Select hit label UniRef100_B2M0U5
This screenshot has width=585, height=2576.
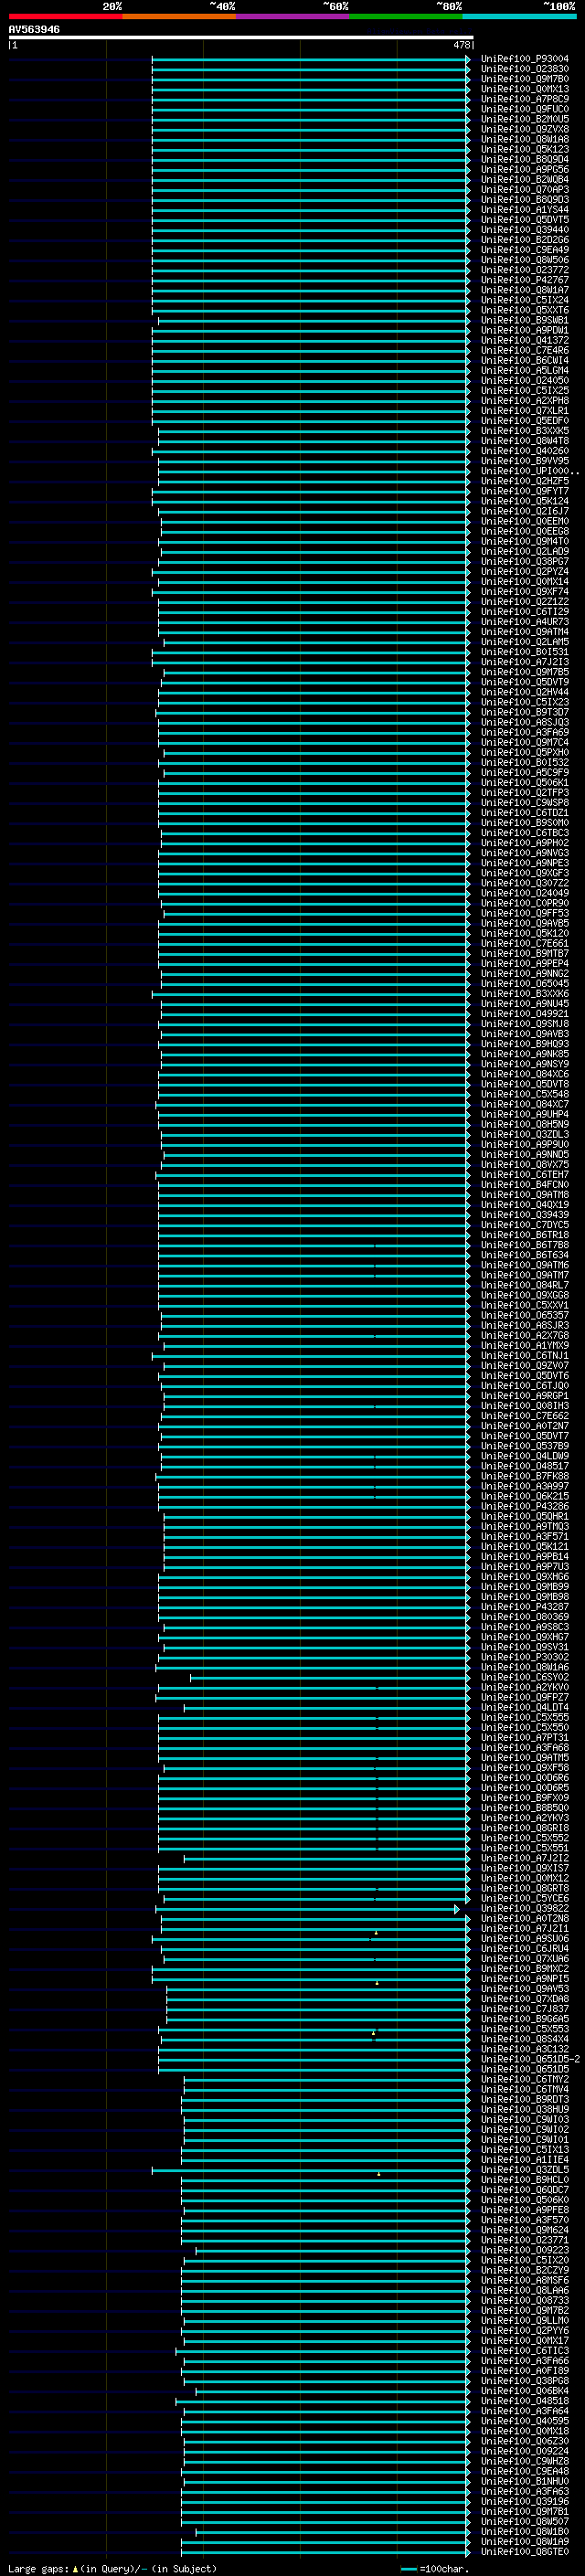(x=525, y=119)
